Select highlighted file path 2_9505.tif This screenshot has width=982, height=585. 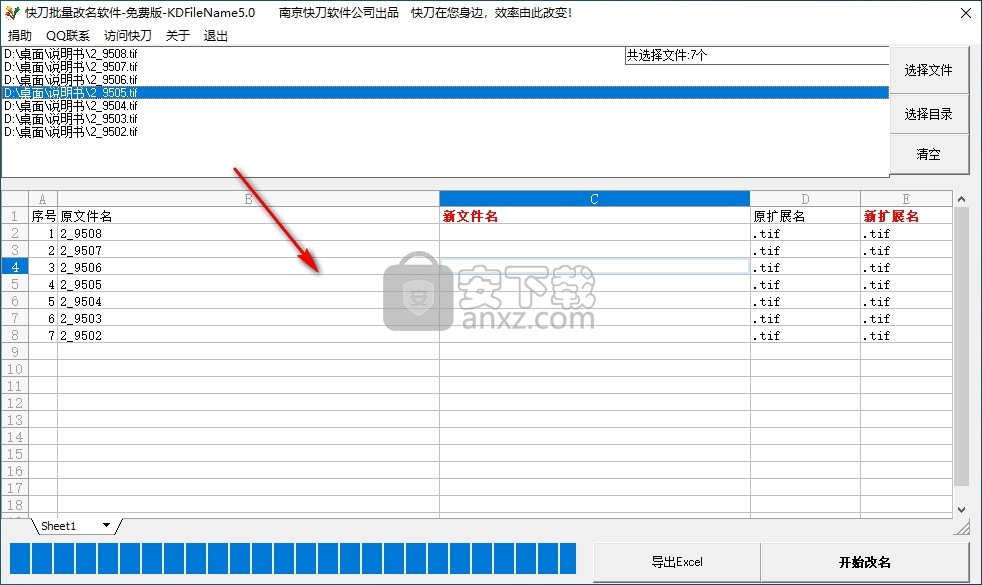point(445,93)
